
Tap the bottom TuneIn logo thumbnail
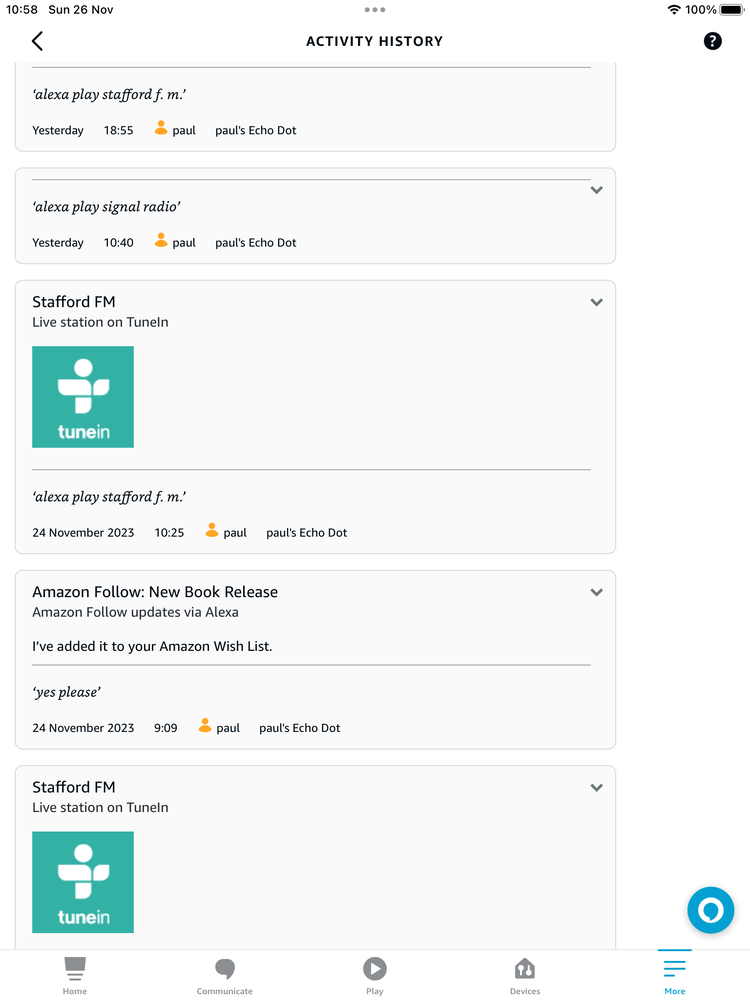(83, 882)
